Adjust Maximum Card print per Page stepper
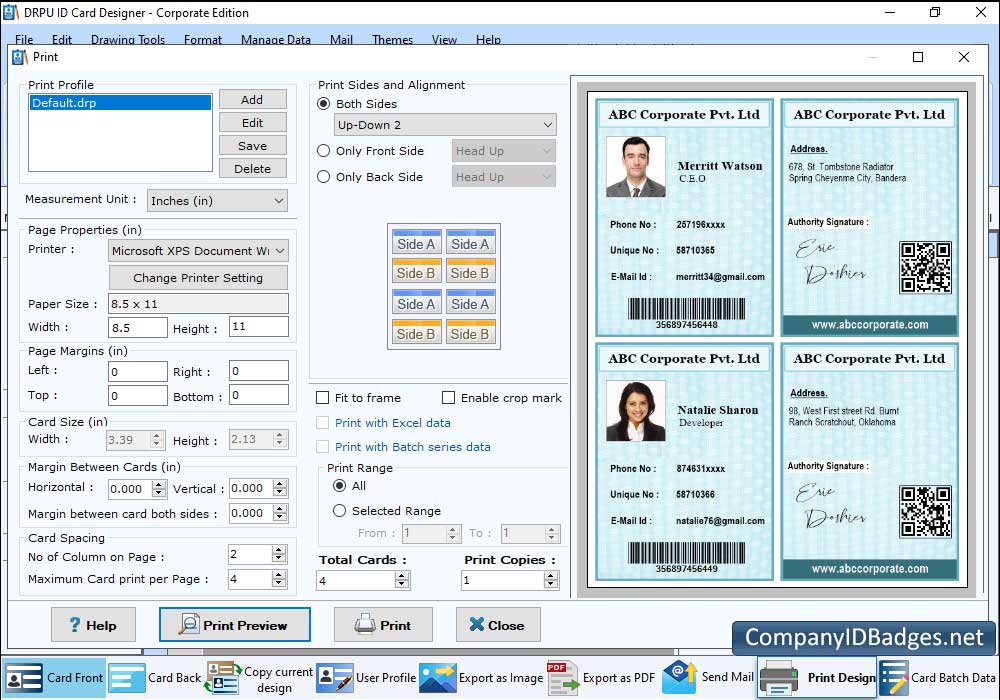 point(279,579)
